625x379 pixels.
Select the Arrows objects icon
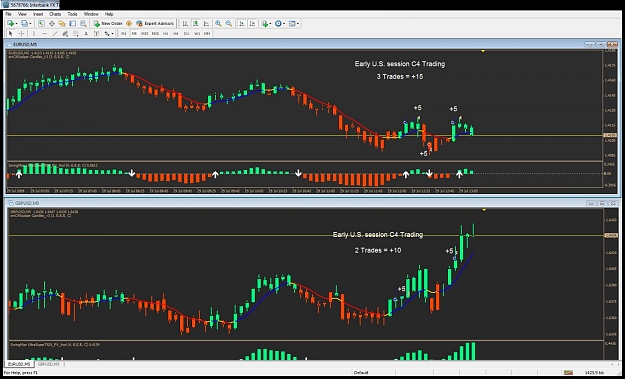pos(107,34)
